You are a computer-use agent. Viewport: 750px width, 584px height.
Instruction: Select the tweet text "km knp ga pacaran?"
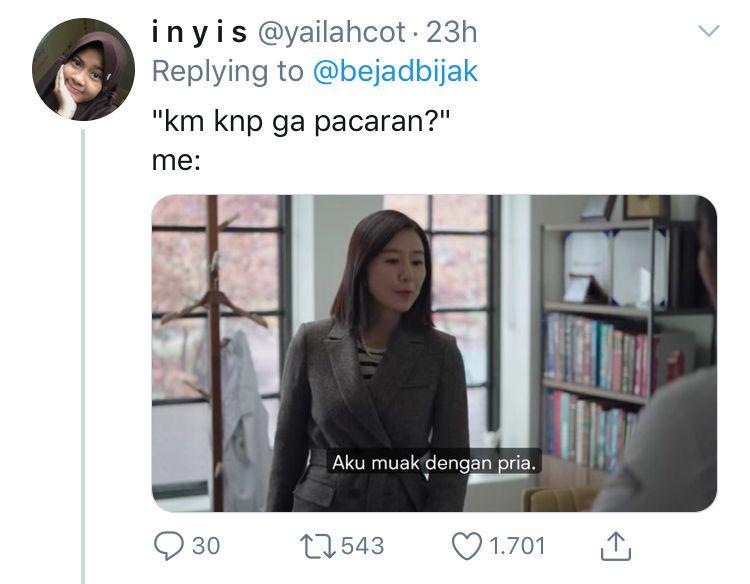(301, 121)
